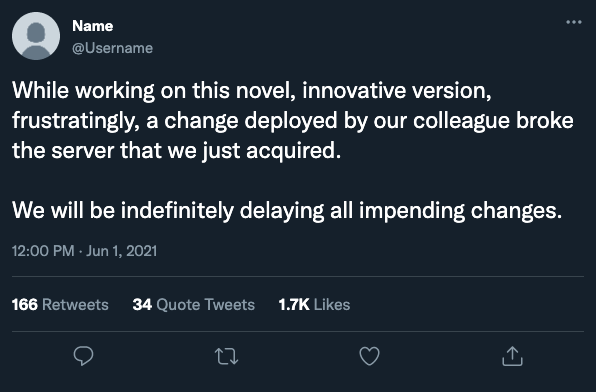Click the bold 1.7K figure

[294, 305]
